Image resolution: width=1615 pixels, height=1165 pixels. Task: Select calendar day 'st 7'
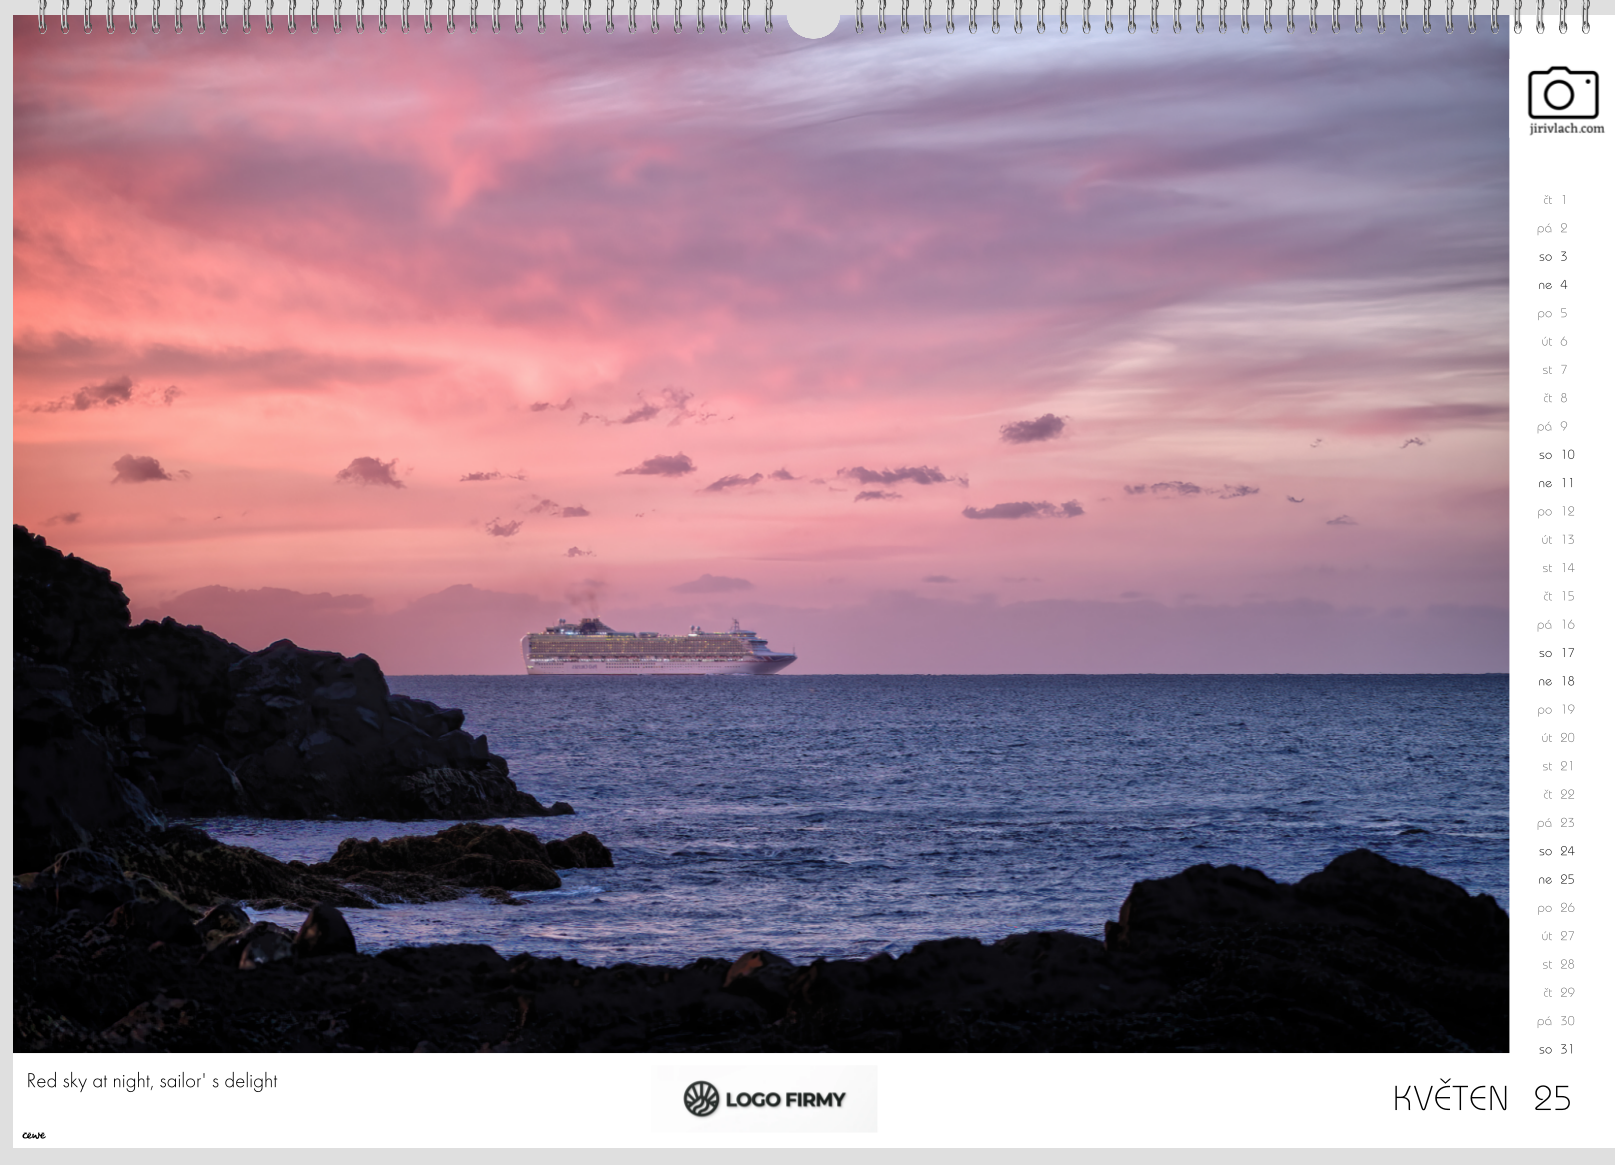[1555, 370]
